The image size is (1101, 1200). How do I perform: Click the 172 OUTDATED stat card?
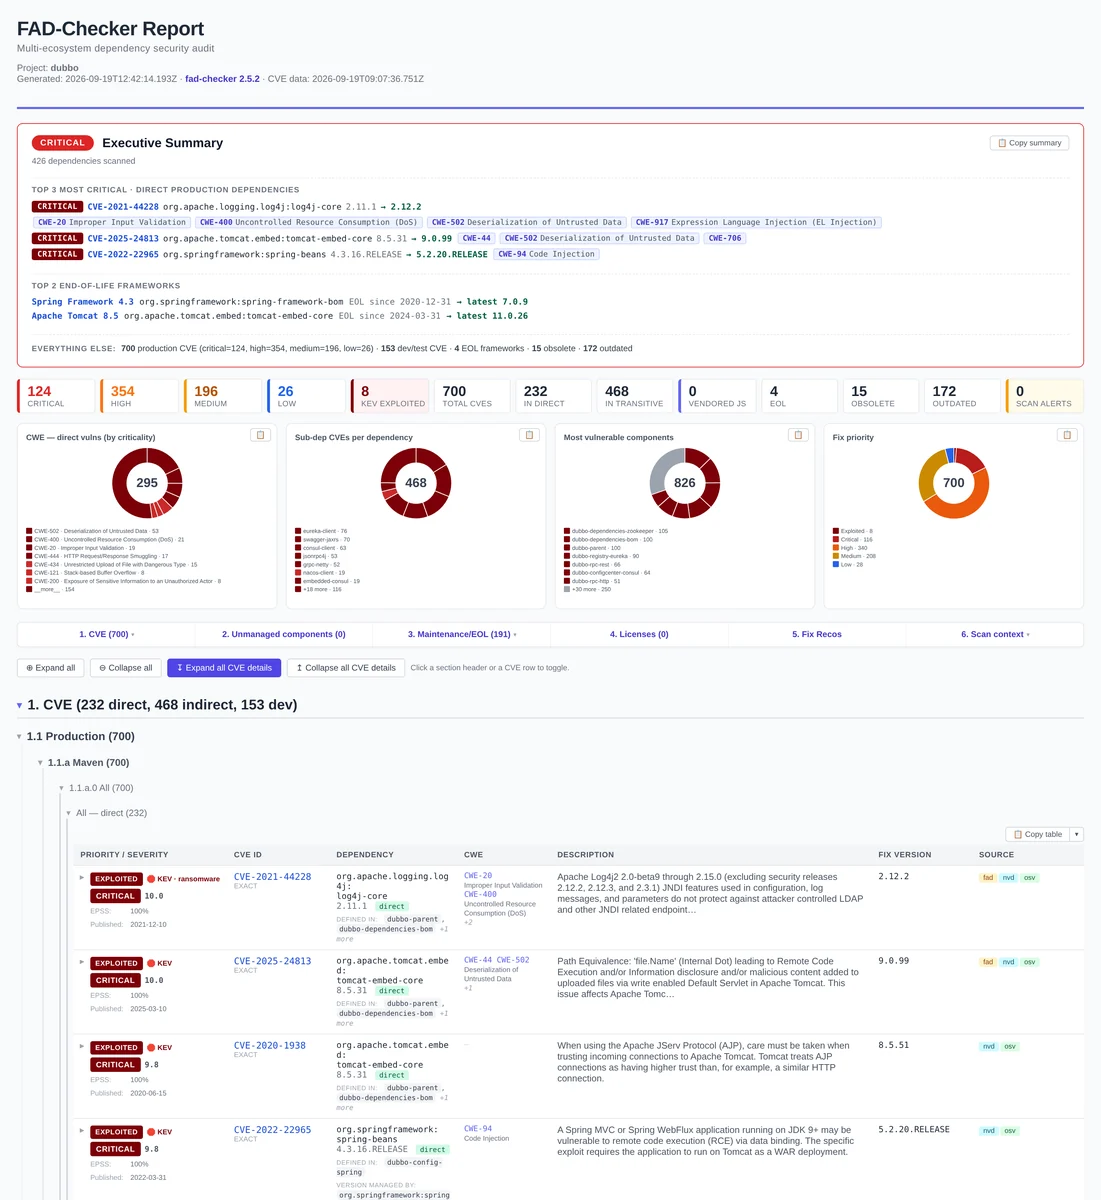pyautogui.click(x=962, y=396)
